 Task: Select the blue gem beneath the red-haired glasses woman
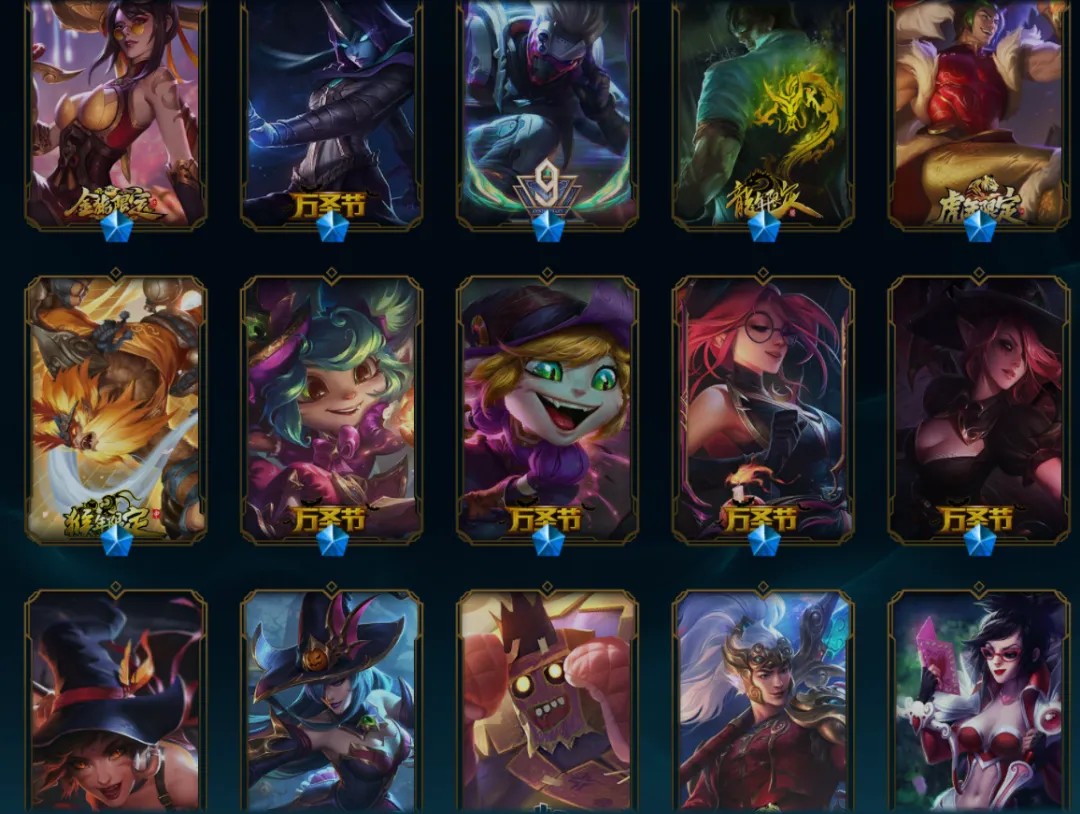[763, 541]
